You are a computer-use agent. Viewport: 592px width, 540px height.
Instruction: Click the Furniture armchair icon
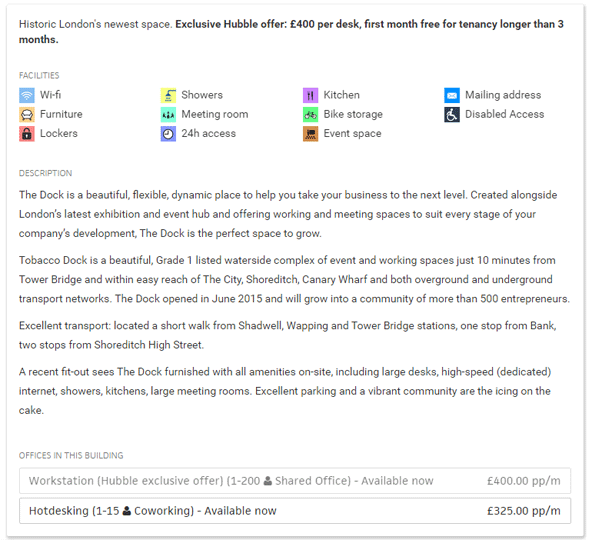(x=27, y=114)
